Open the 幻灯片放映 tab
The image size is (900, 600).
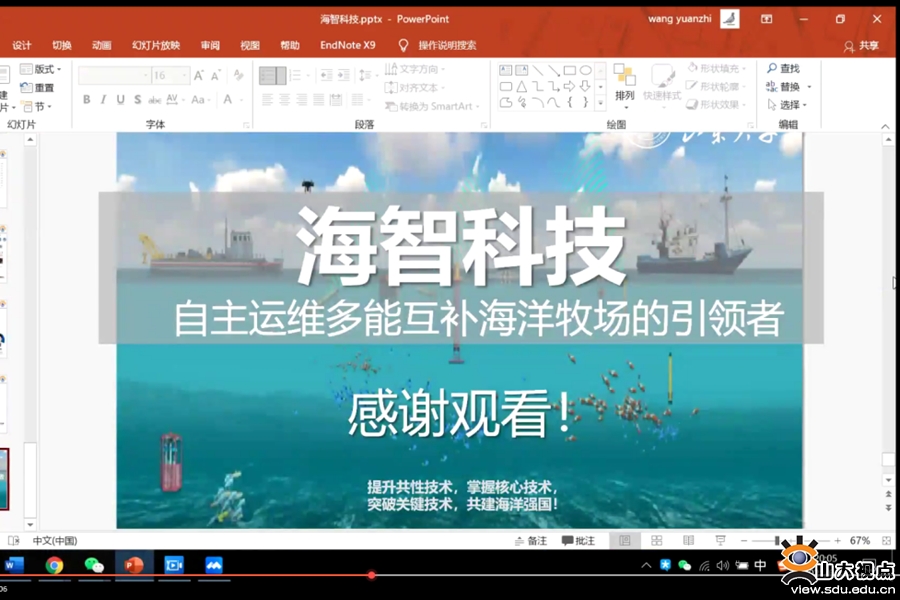[x=156, y=45]
